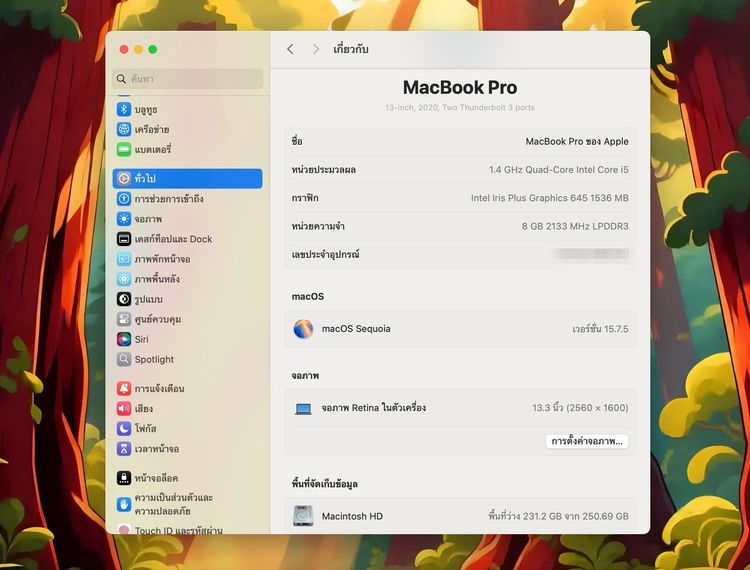Click the หน่วยประมวลผล label
Screen dimensions: 750x570
(323, 170)
